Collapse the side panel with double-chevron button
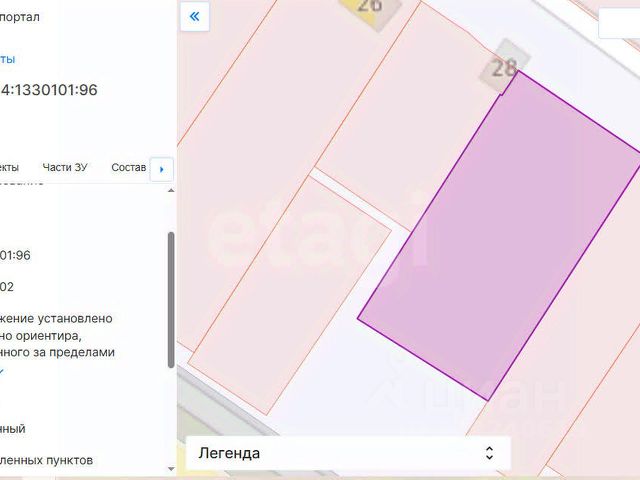The height and width of the screenshot is (480, 640). (x=195, y=17)
